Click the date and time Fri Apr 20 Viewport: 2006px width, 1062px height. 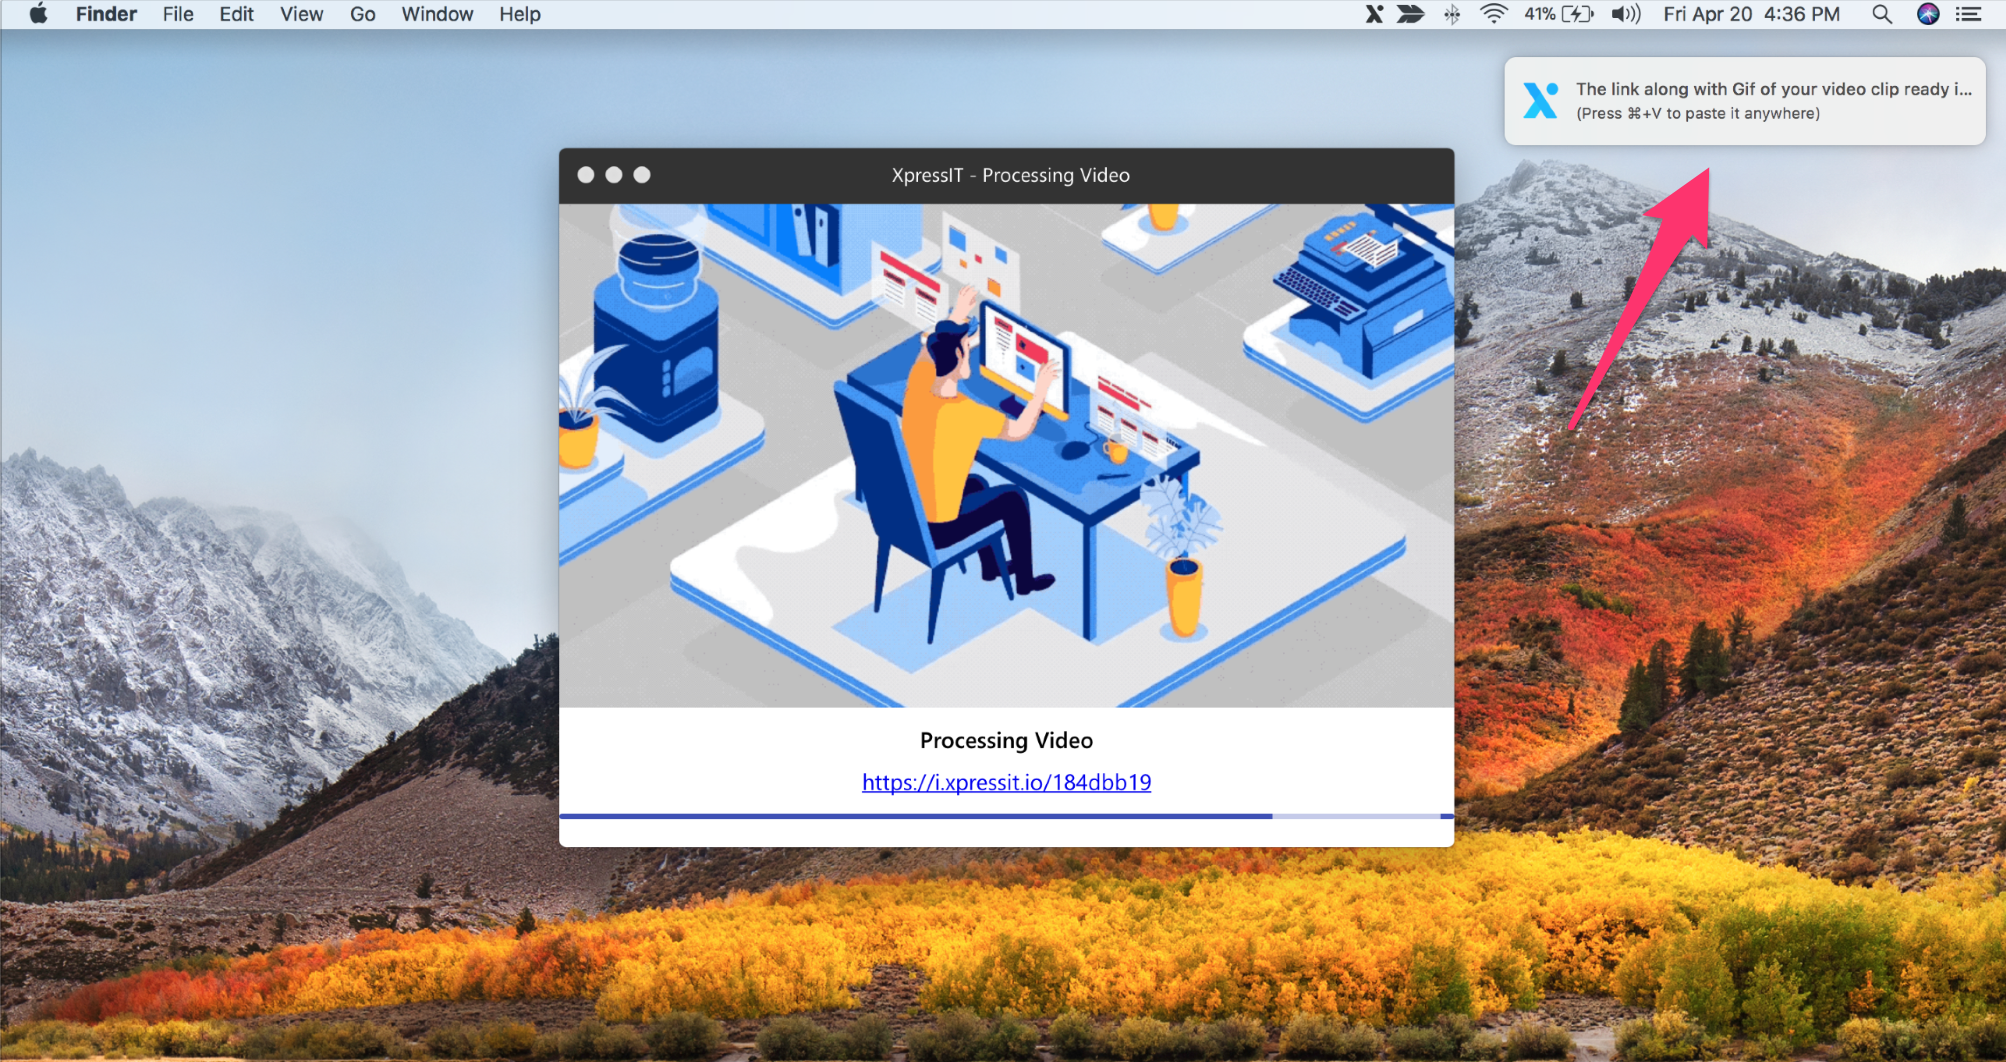[1751, 14]
